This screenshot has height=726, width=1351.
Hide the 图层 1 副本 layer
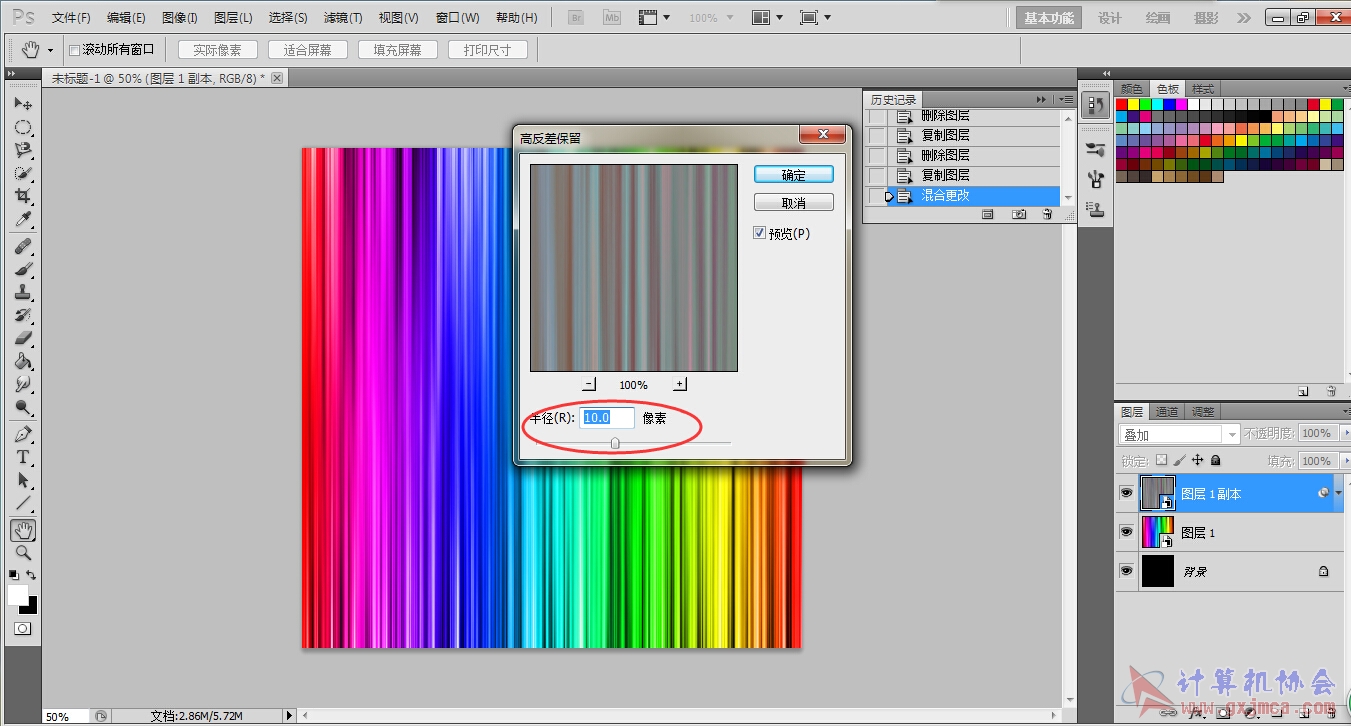(1127, 493)
